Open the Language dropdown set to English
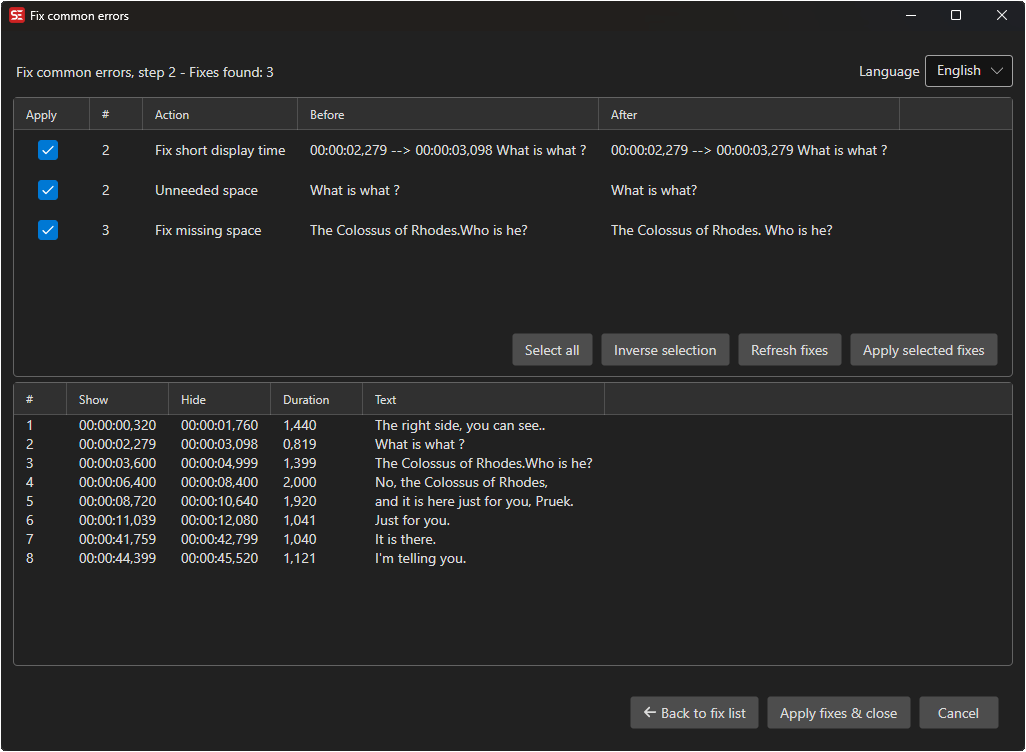The width and height of the screenshot is (1026, 752). click(x=968, y=71)
